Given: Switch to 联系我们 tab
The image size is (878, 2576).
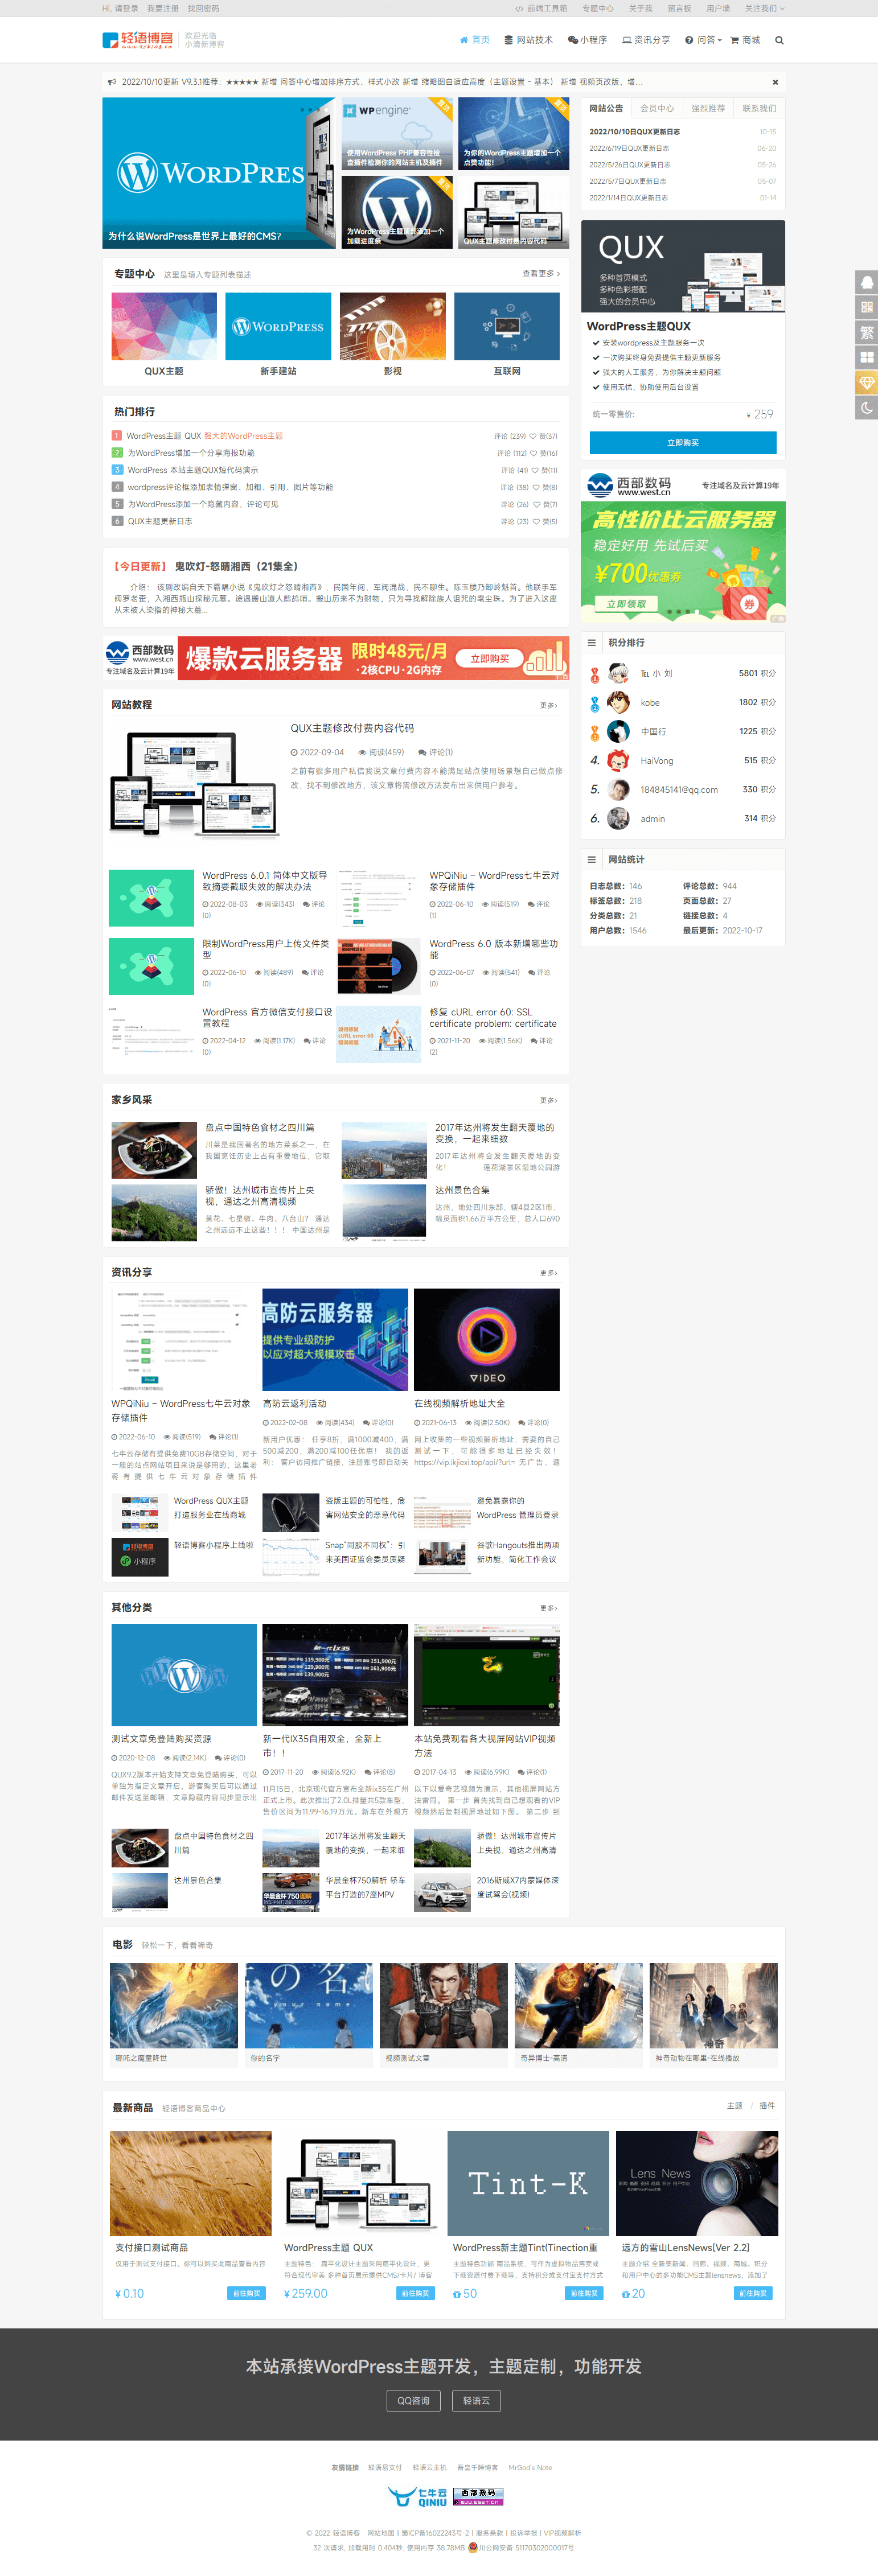Looking at the screenshot, I should [759, 108].
